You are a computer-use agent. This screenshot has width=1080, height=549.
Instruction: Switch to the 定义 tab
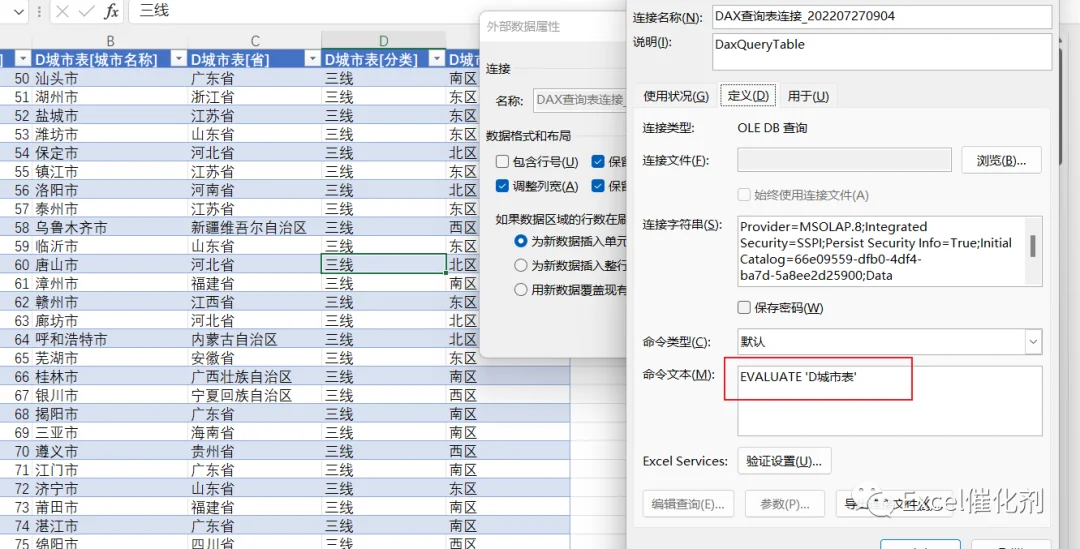pyautogui.click(x=748, y=96)
